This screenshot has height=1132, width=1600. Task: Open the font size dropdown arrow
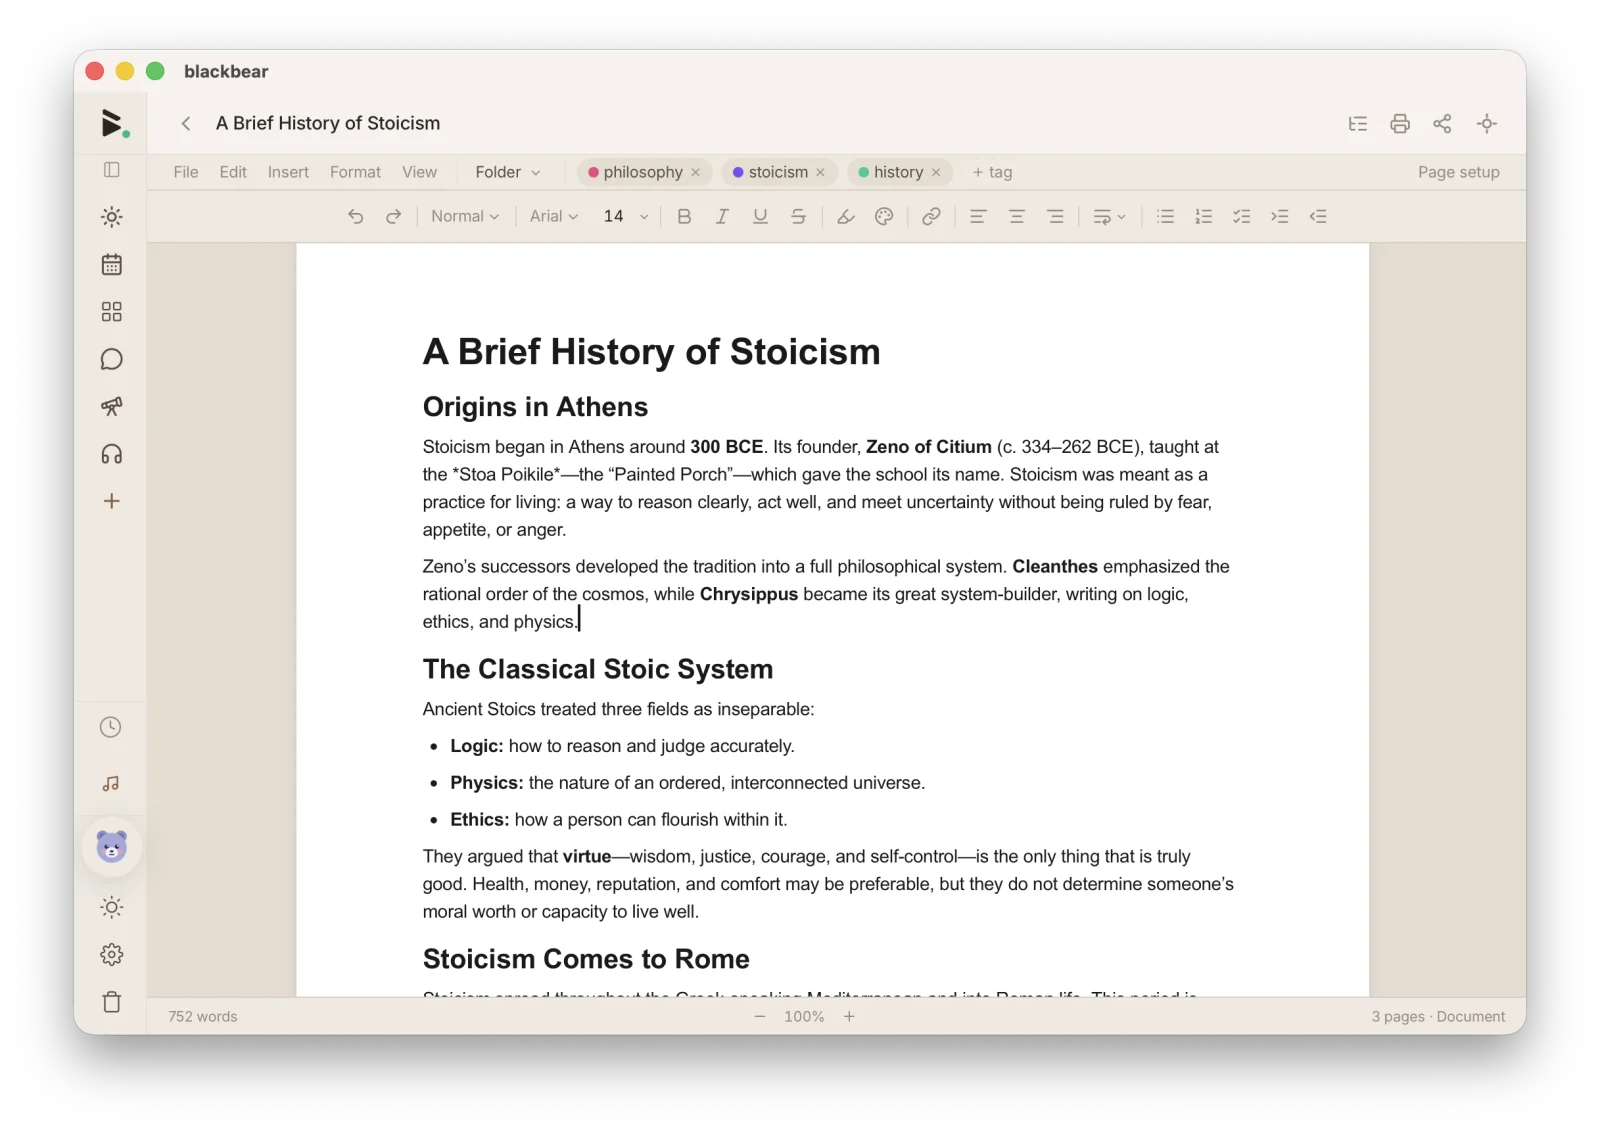pos(644,216)
